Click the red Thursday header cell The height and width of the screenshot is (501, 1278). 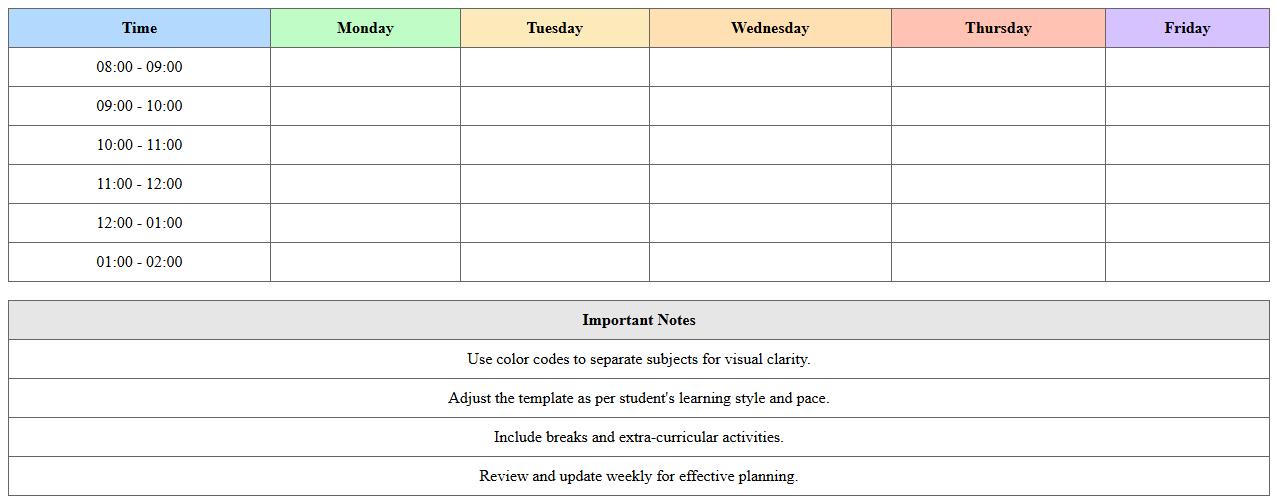(x=997, y=28)
